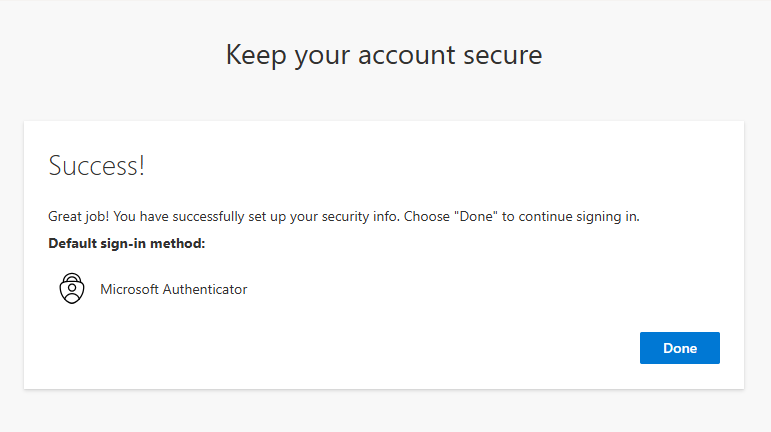This screenshot has height=432, width=771.
Task: Click the bold "Default sign-in method:" label
Action: coord(126,243)
